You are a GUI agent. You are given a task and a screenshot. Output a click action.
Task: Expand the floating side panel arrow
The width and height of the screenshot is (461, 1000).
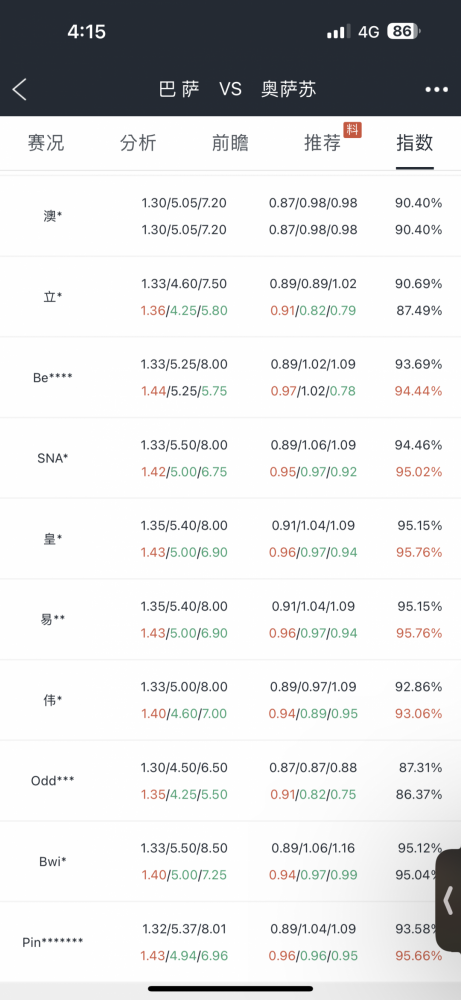(x=448, y=901)
